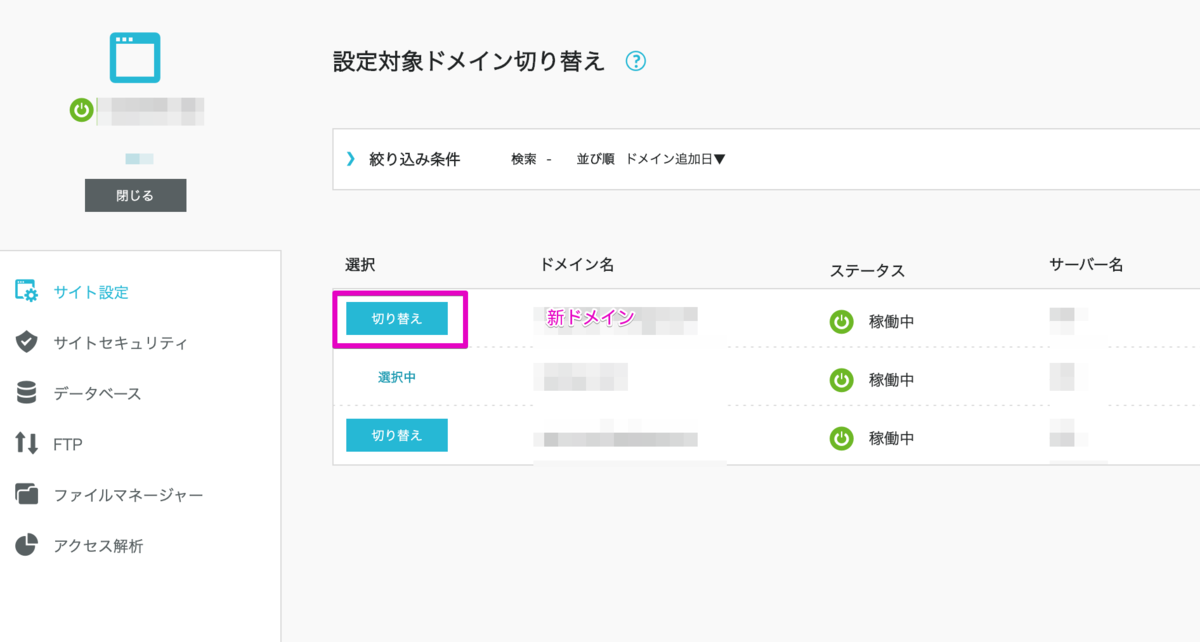Screen dimensions: 1200x642
Task: Click the サイトセキュリティ shield icon
Action: (x=27, y=342)
